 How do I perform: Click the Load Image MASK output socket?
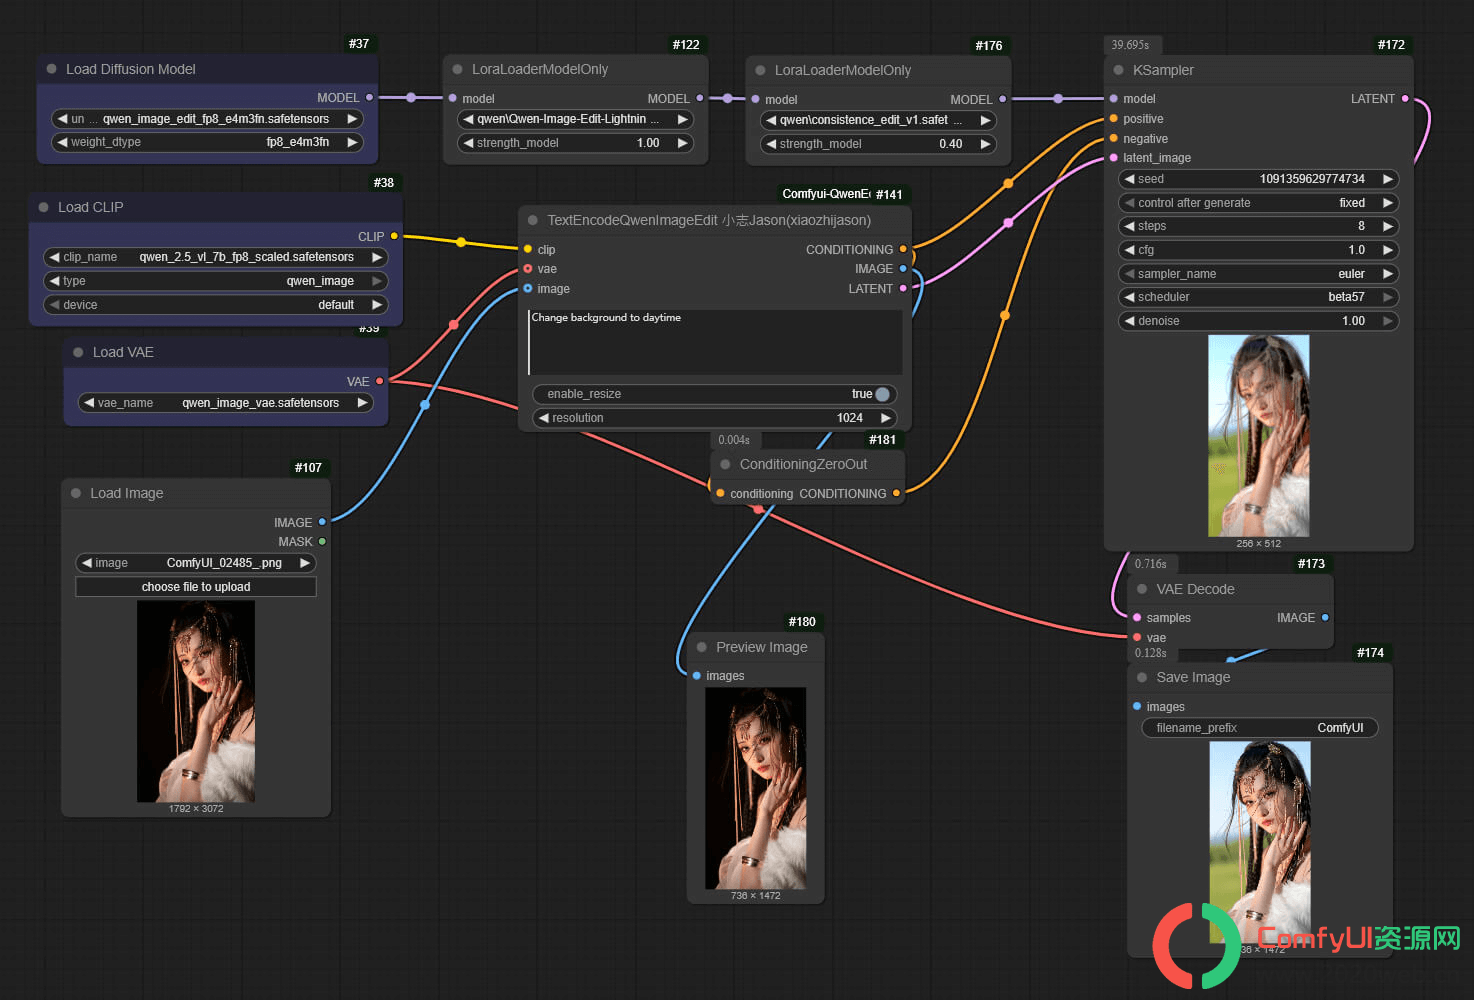point(322,541)
